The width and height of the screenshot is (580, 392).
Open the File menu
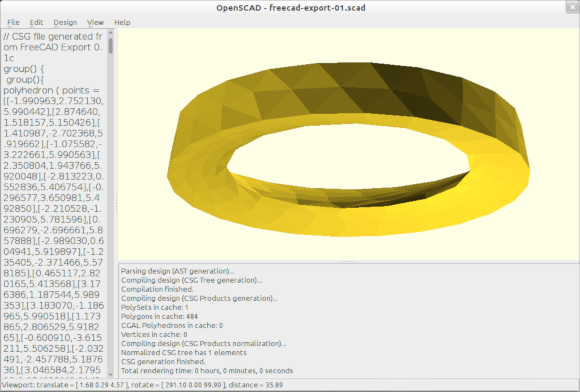click(x=13, y=22)
